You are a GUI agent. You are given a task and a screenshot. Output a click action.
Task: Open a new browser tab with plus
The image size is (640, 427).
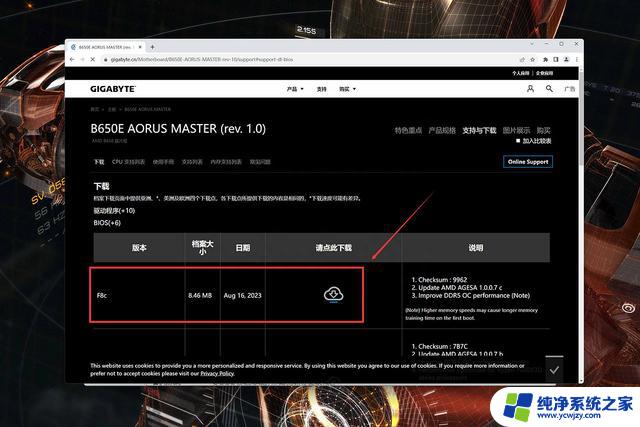pyautogui.click(x=152, y=47)
